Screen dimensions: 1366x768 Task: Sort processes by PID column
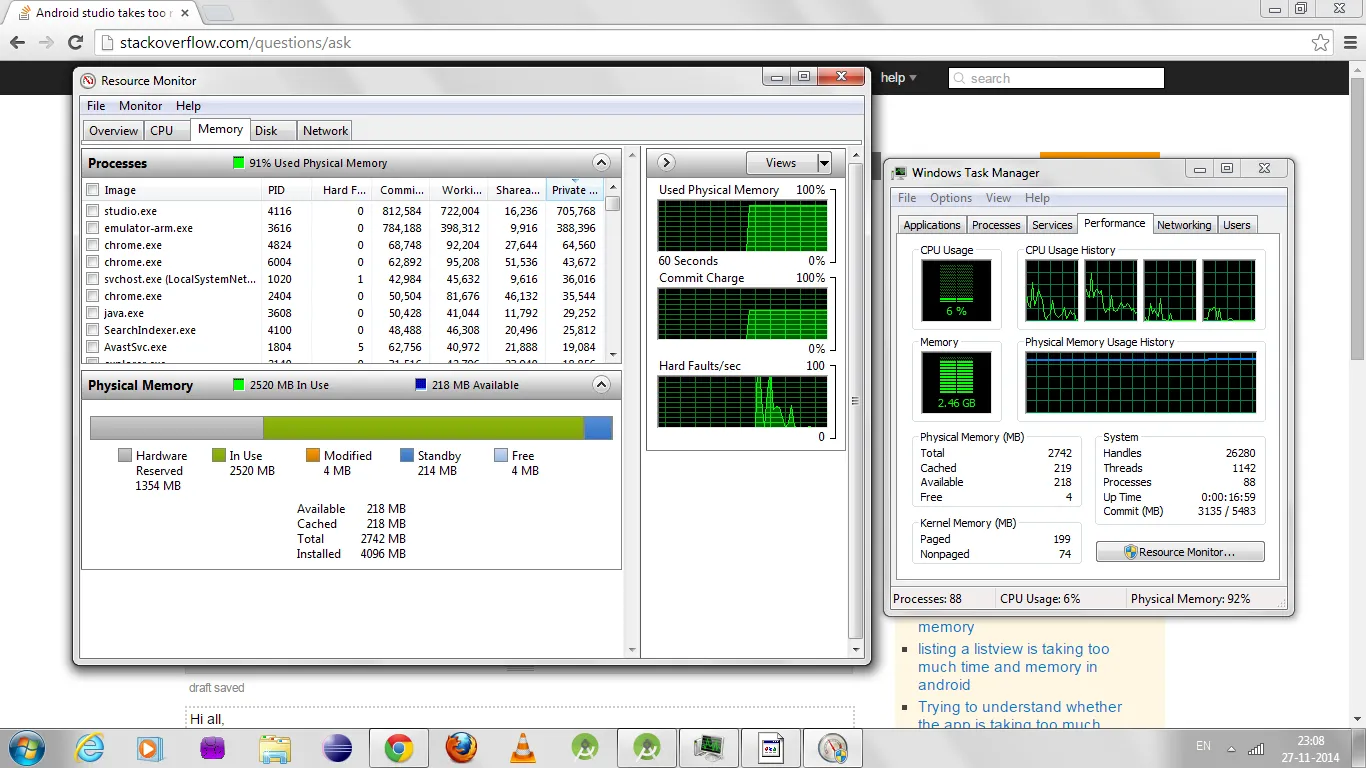[x=287, y=190]
